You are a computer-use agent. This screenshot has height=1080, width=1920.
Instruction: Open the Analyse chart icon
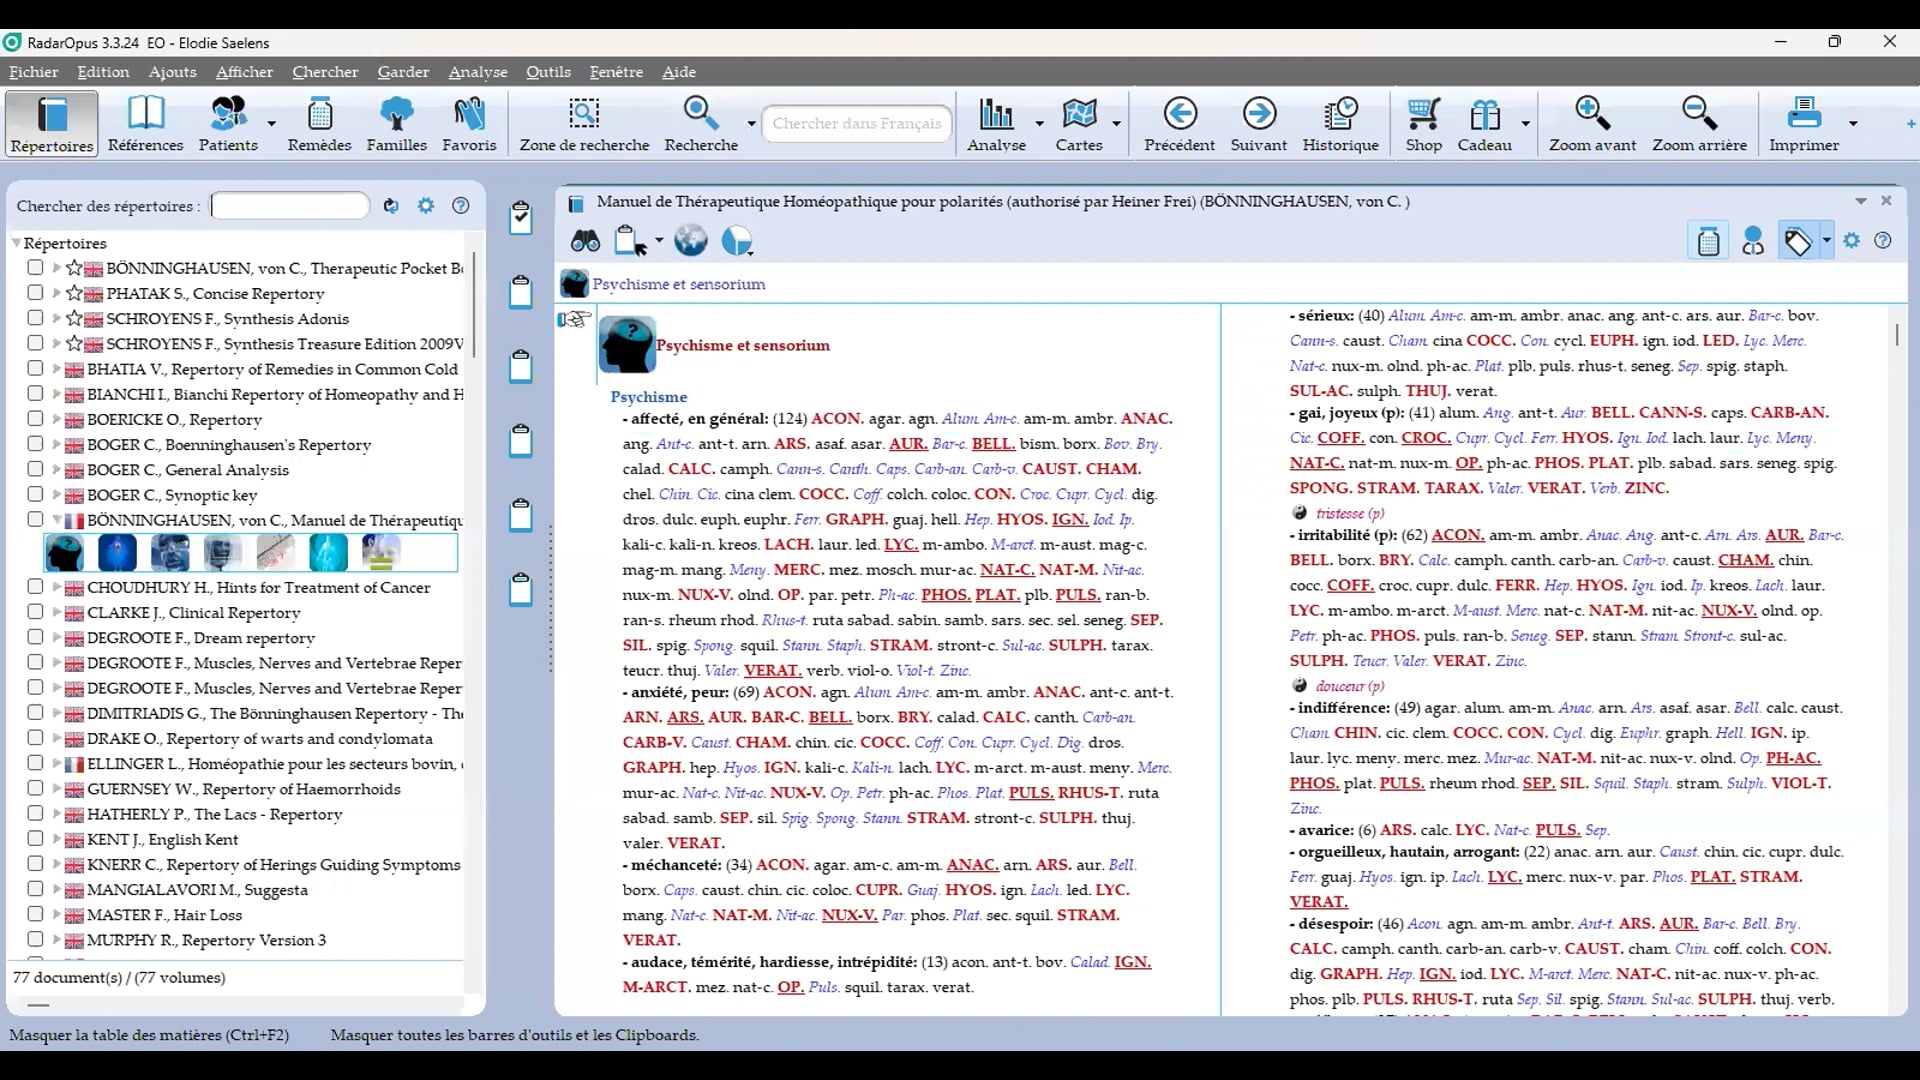996,113
